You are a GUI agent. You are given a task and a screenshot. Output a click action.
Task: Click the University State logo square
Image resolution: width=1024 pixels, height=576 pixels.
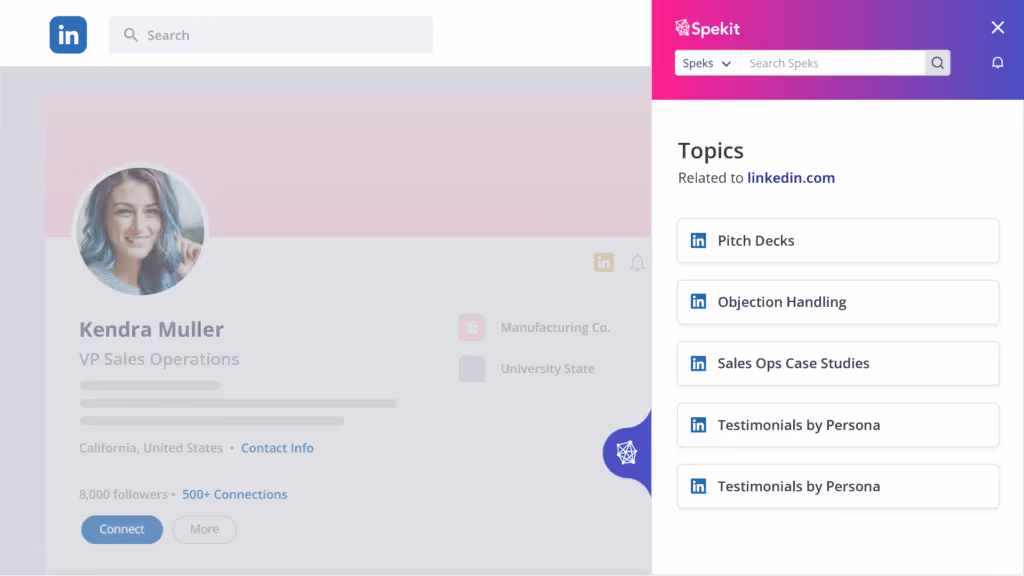pos(472,368)
